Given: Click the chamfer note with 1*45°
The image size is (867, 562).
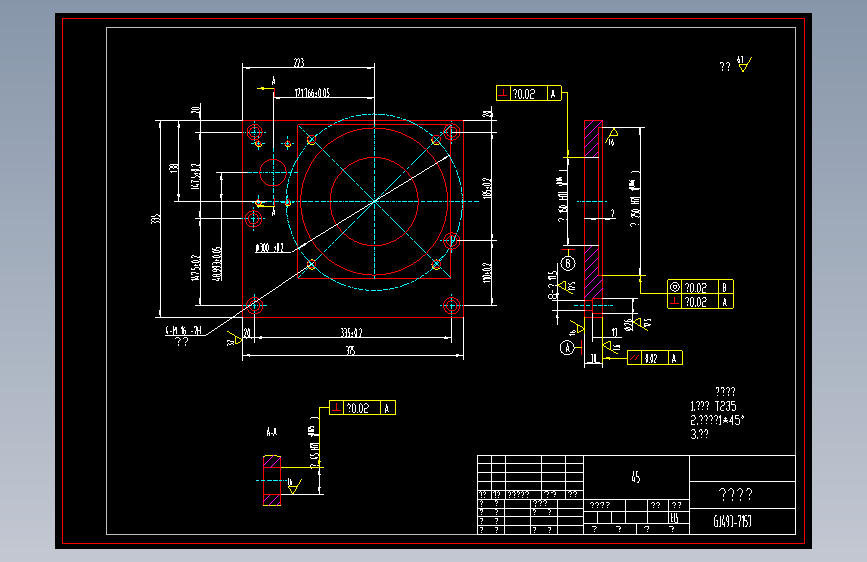Looking at the screenshot, I should coord(717,420).
